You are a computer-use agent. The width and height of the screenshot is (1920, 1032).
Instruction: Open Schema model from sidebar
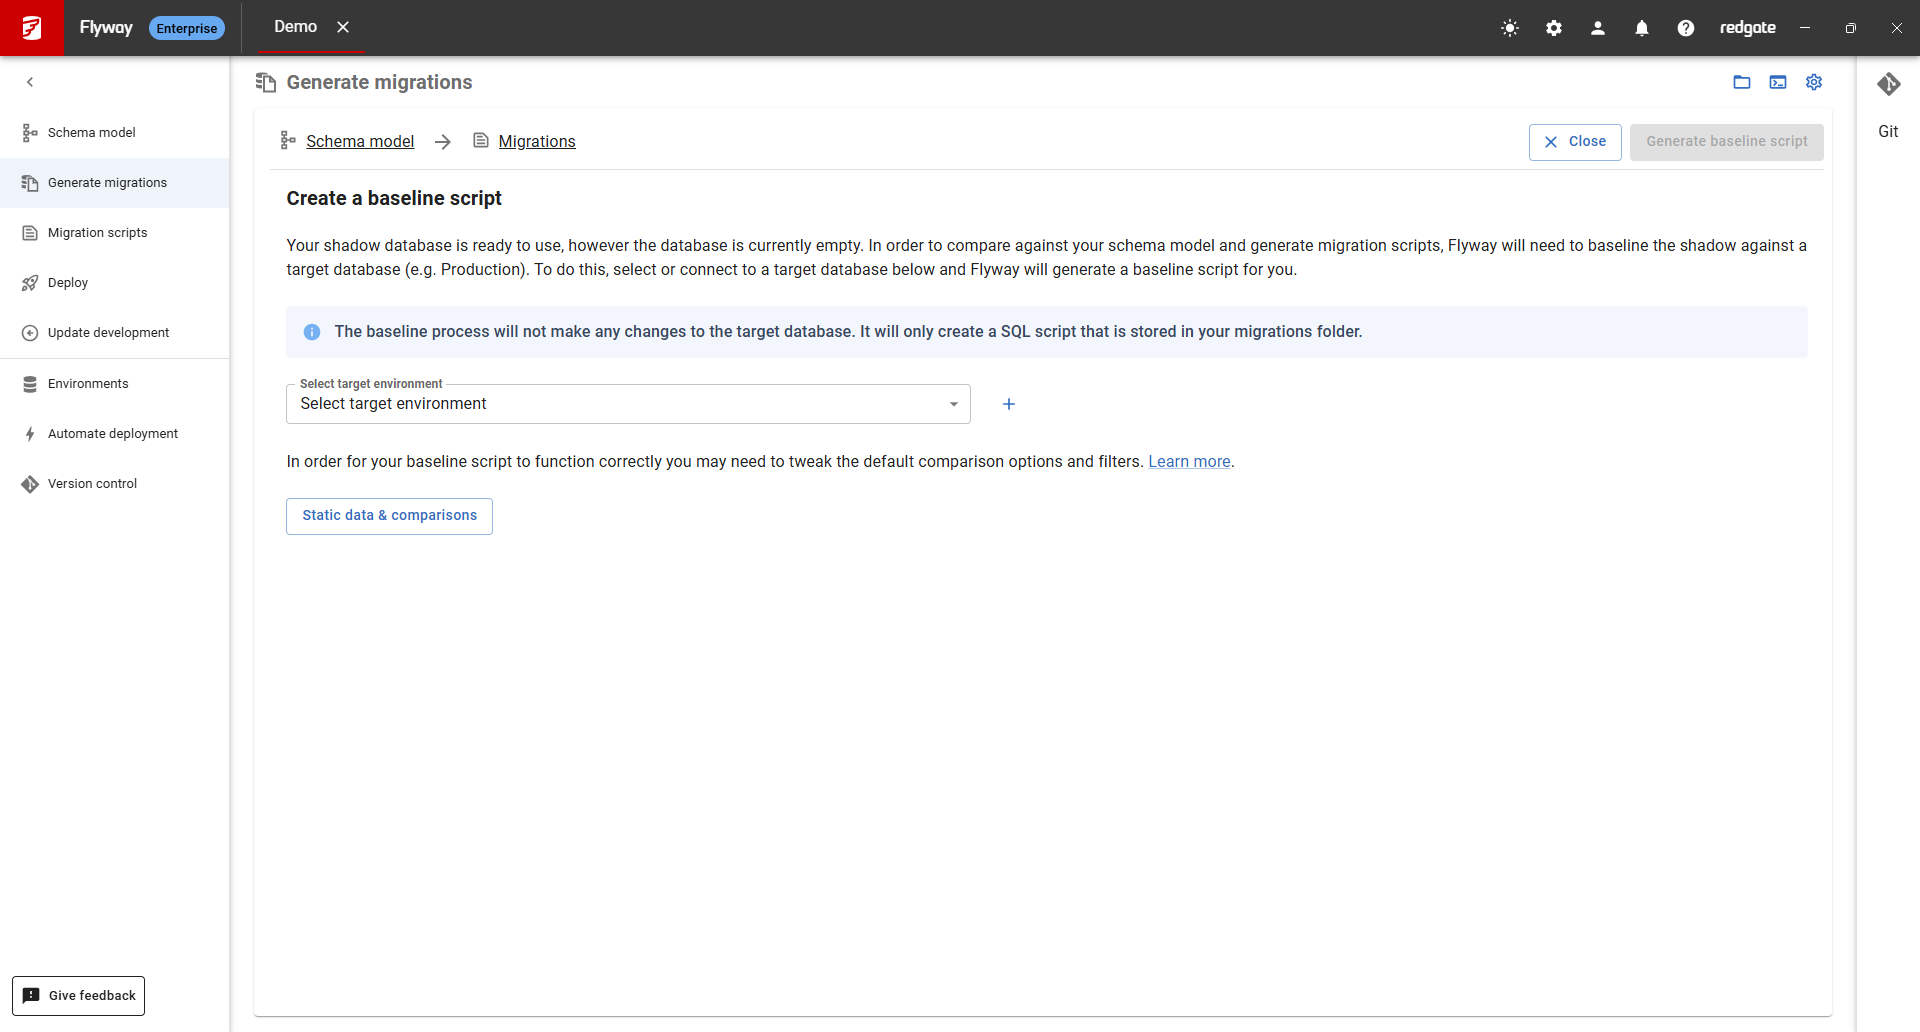[x=91, y=133]
